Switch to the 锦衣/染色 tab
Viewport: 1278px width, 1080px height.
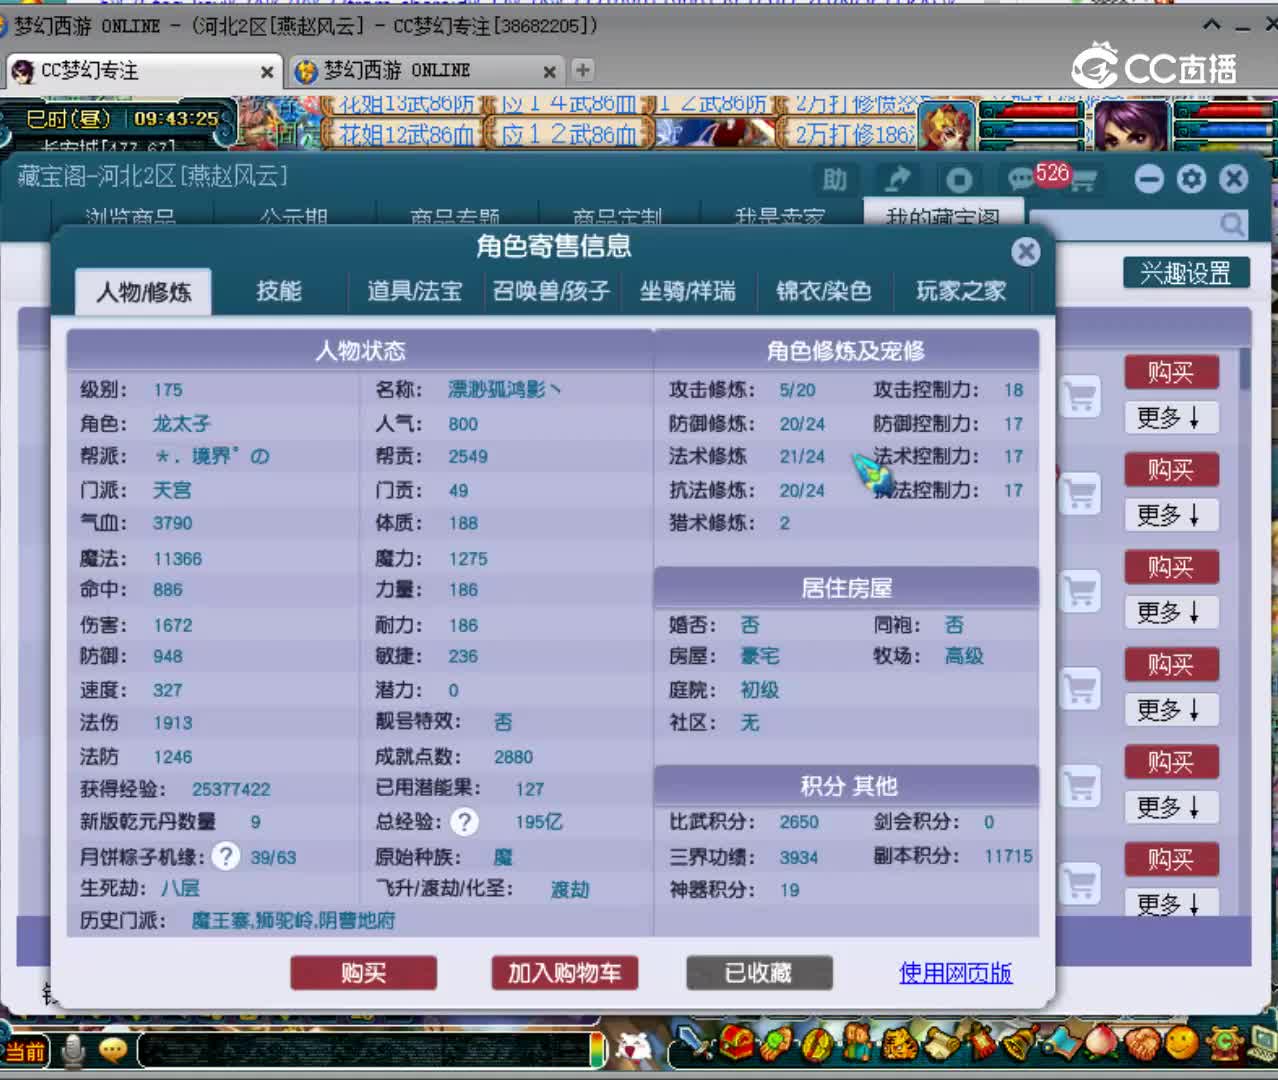point(824,291)
